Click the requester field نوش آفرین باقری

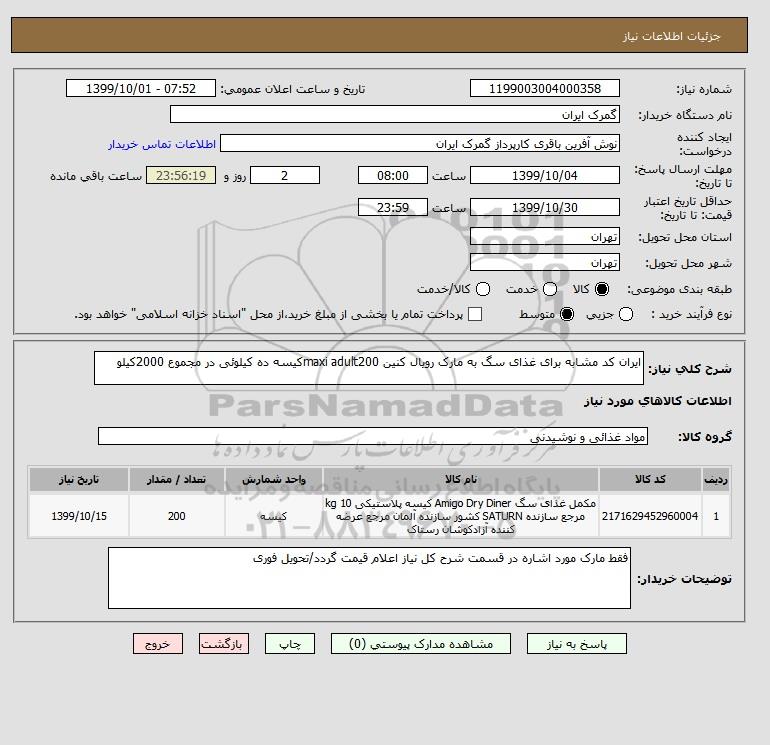(420, 144)
